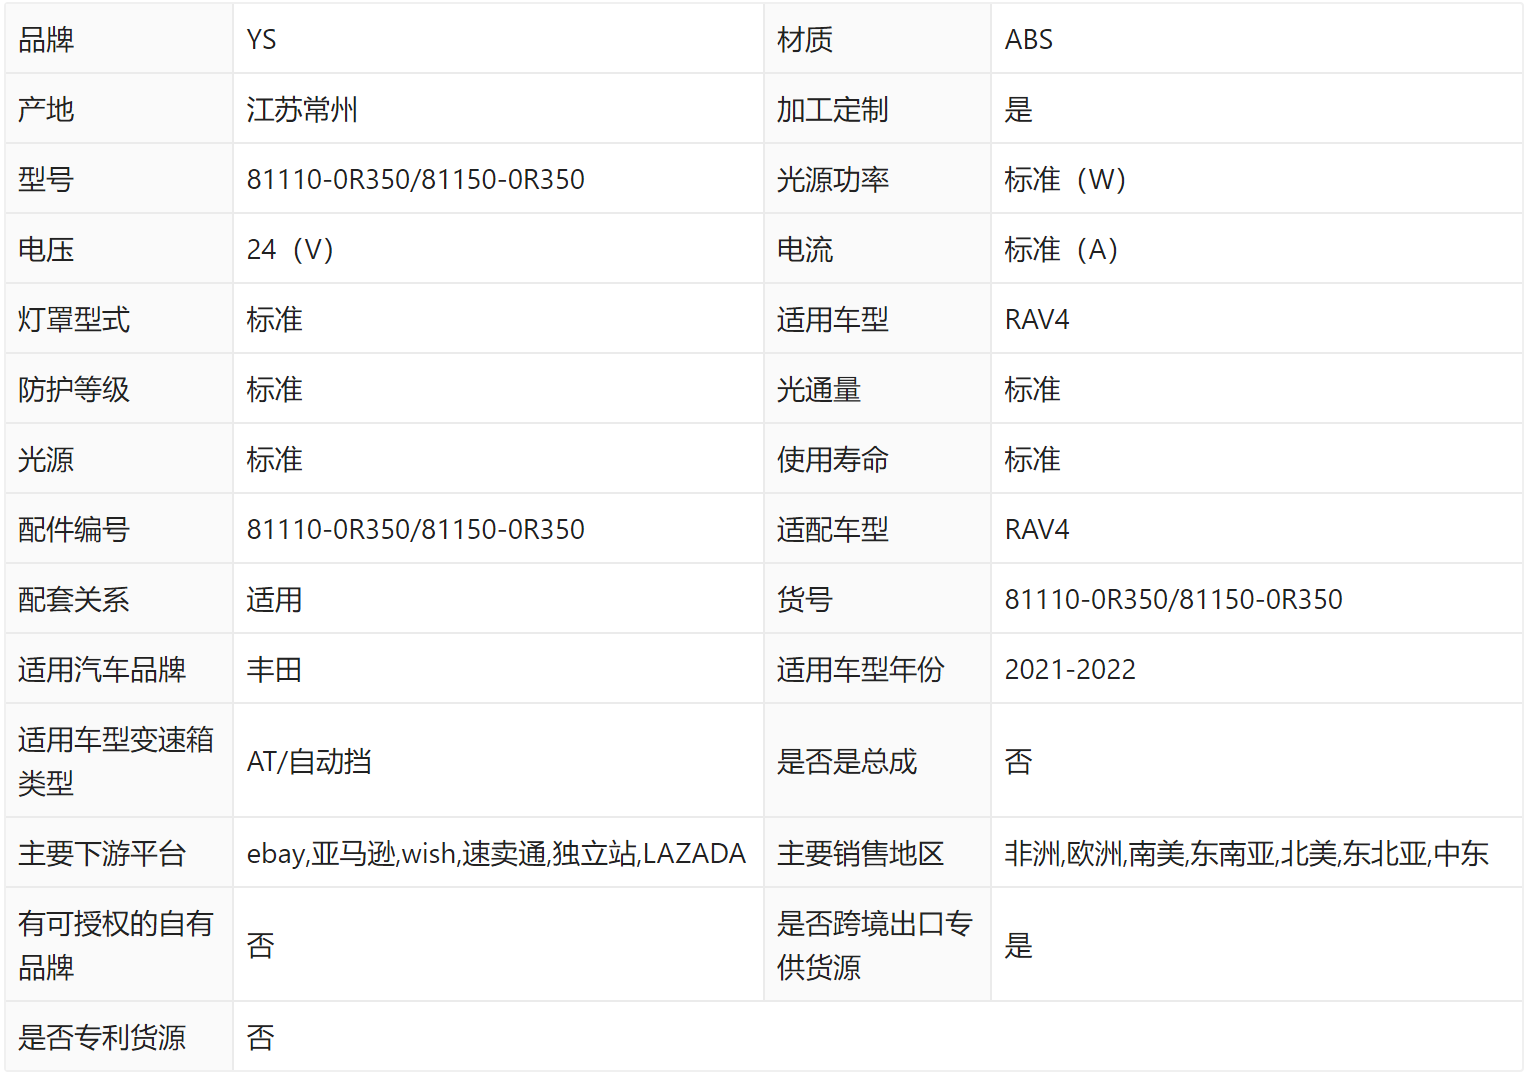Click RAV4 in the 适用车型 row

tap(1037, 320)
